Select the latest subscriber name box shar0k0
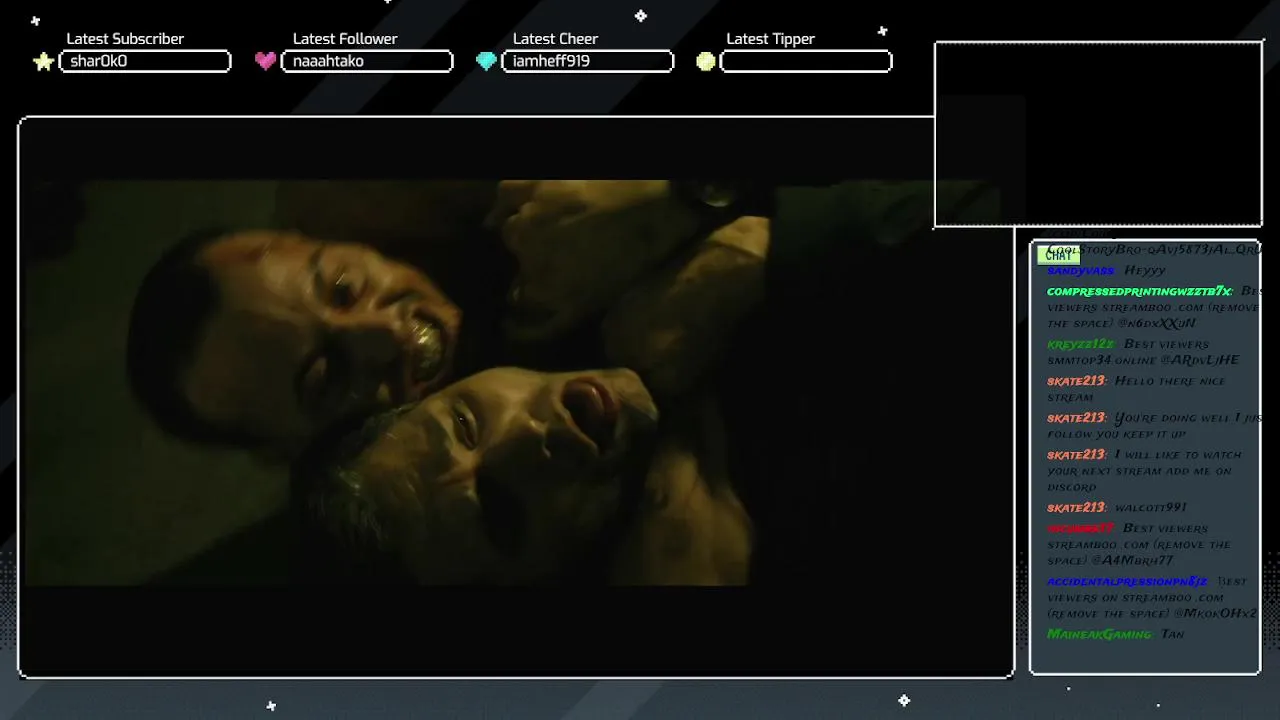This screenshot has height=720, width=1280. tap(145, 61)
